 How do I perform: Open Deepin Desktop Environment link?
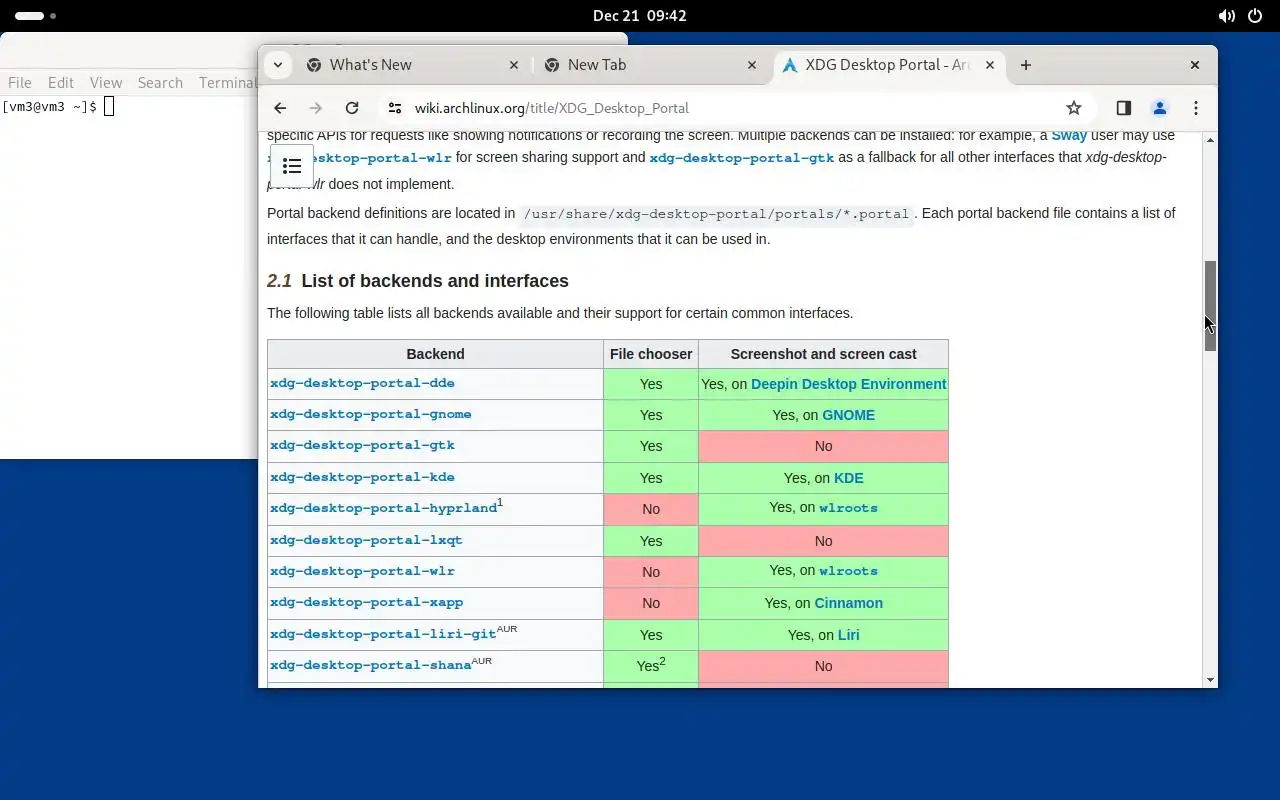click(x=848, y=384)
